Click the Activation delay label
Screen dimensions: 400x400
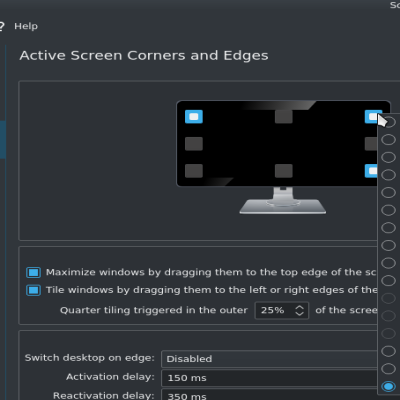tap(110, 377)
